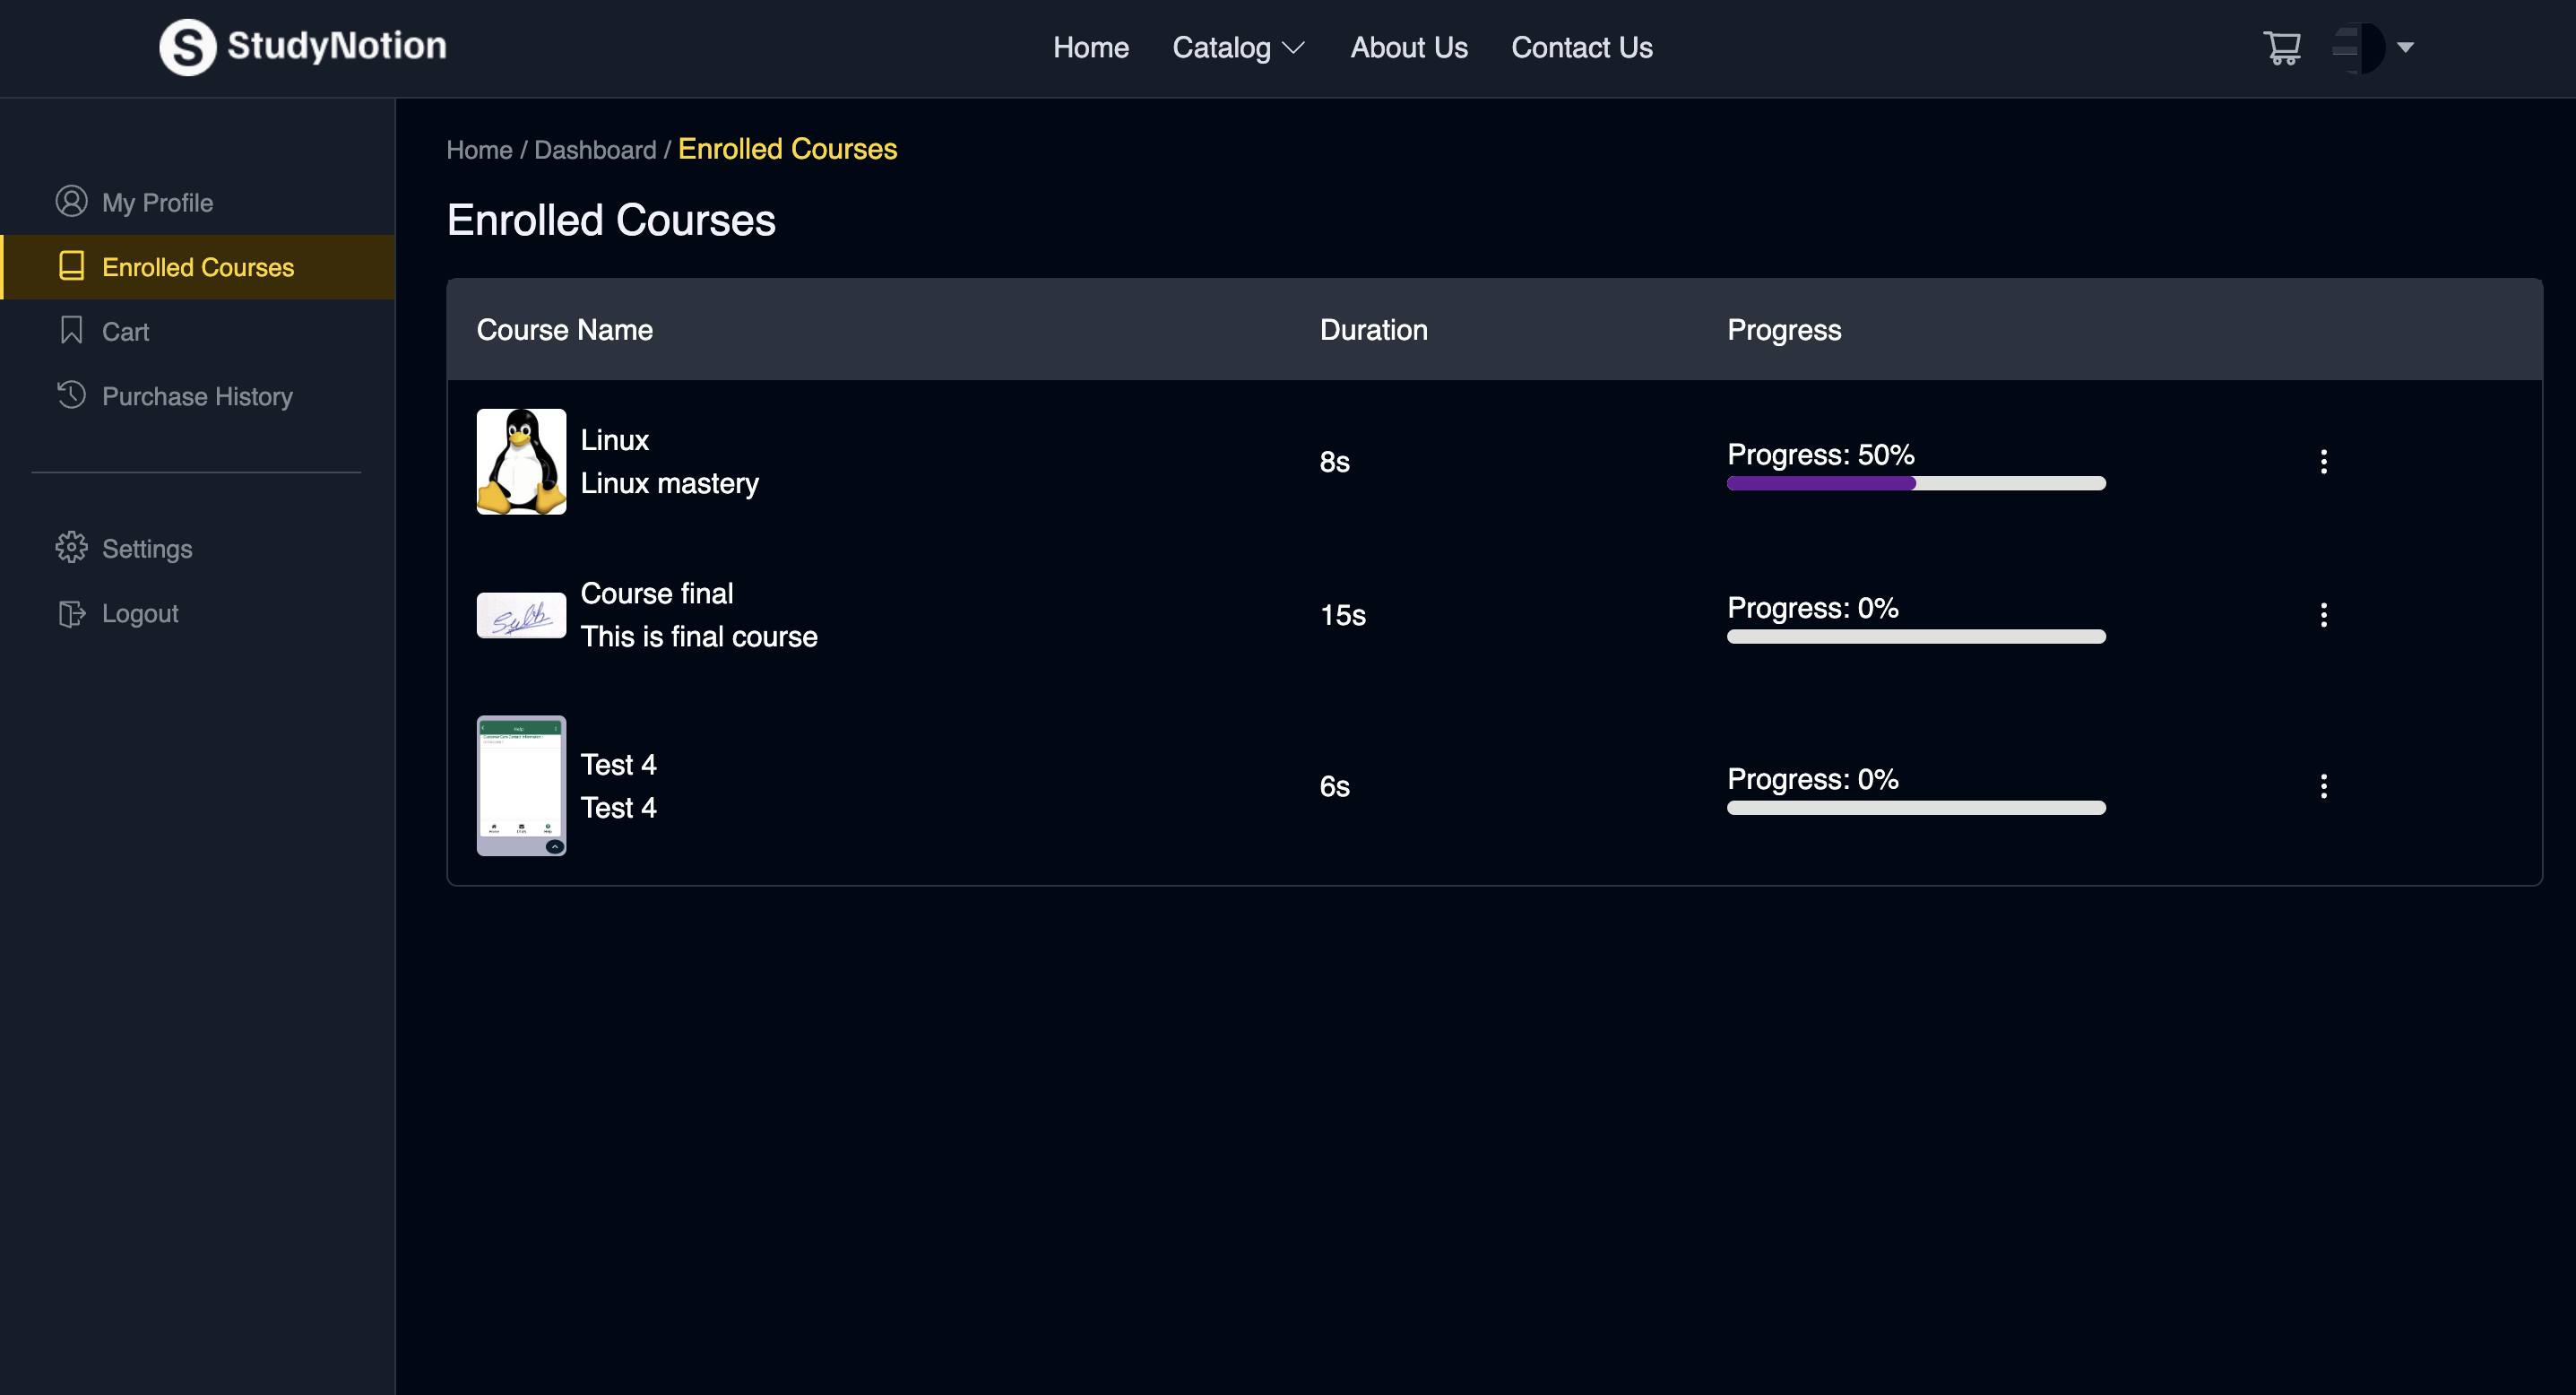The image size is (2576, 1395).
Task: Open three-dot menu for Test 4
Action: tap(2323, 785)
